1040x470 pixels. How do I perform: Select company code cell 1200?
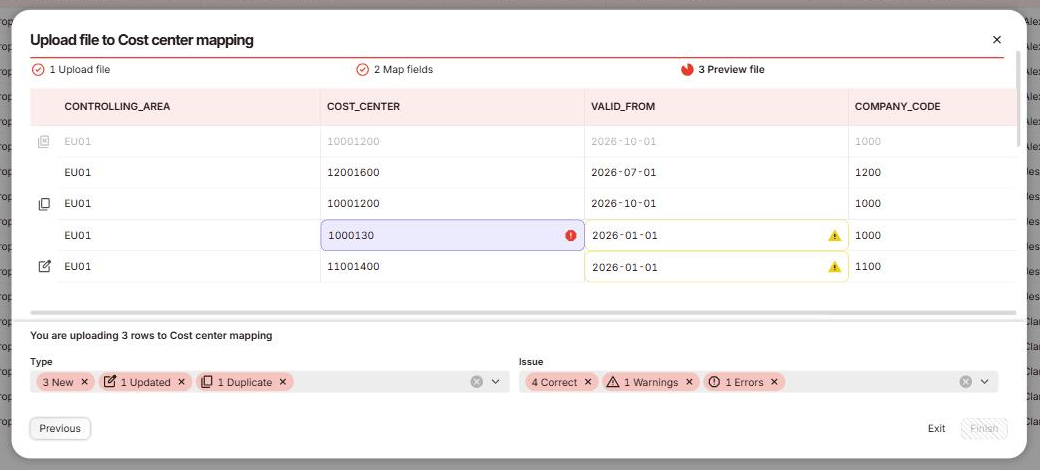click(x=932, y=172)
